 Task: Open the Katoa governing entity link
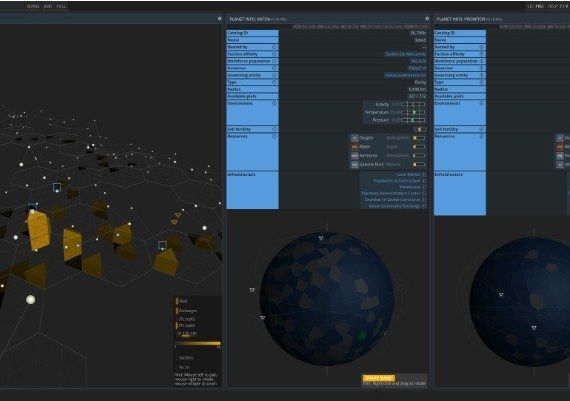pos(405,75)
